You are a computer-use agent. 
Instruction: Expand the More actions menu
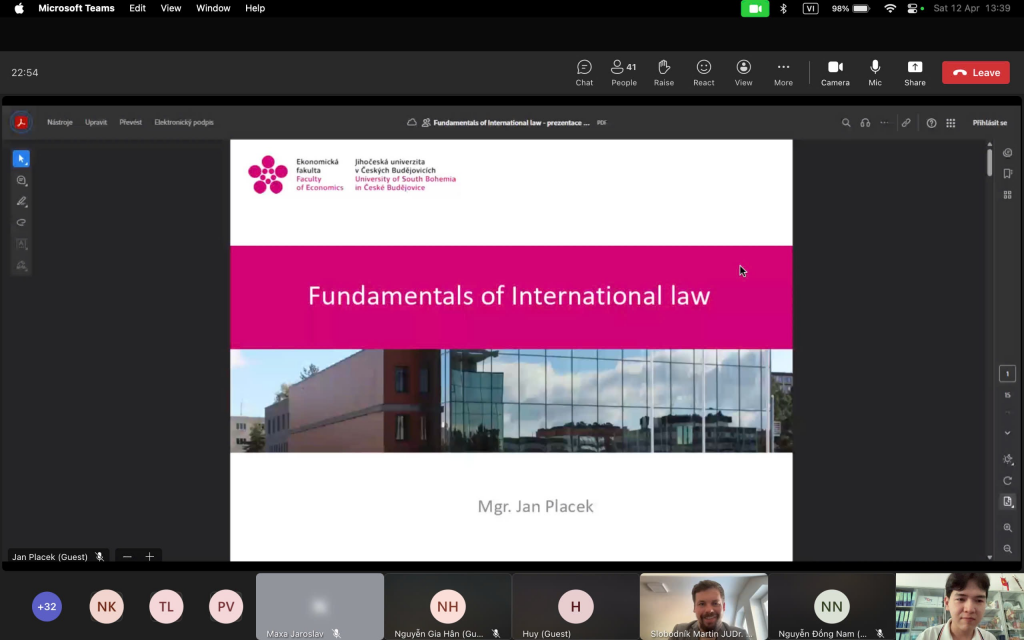[x=783, y=72]
